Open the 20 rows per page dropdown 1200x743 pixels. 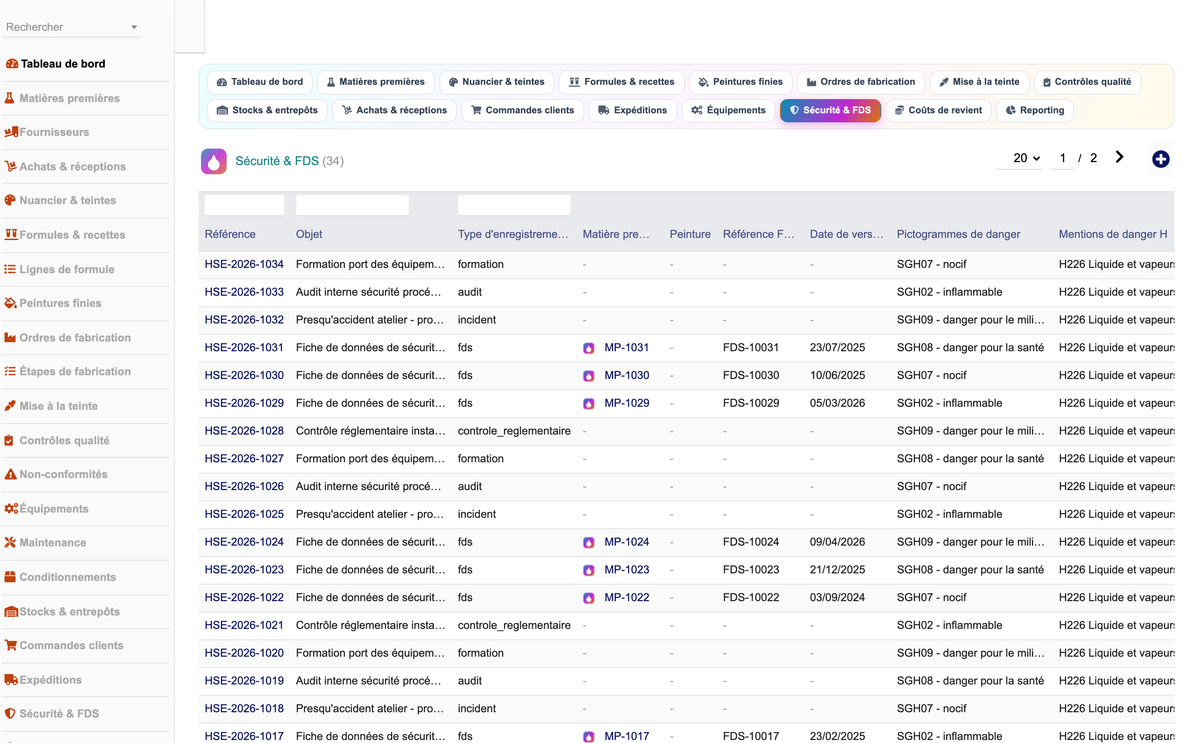[x=1020, y=158]
